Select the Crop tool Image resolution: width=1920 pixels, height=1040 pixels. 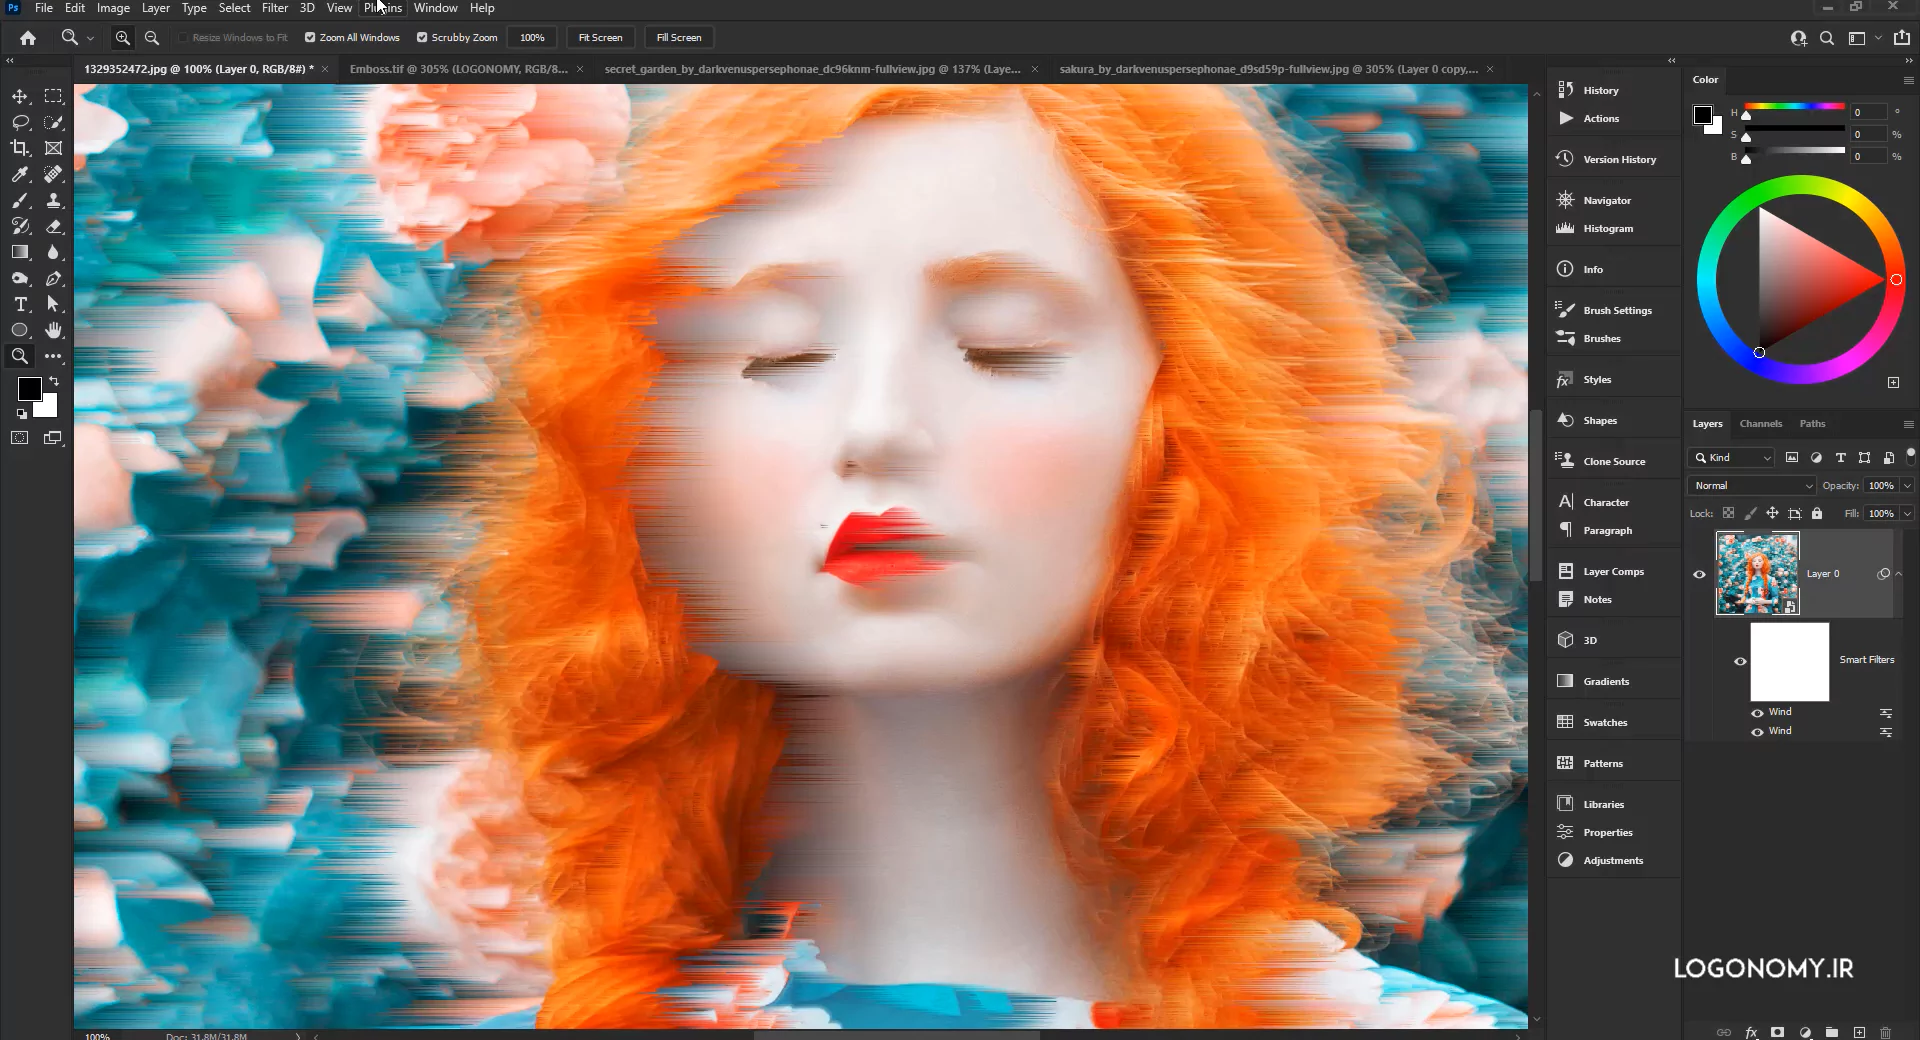[20, 148]
